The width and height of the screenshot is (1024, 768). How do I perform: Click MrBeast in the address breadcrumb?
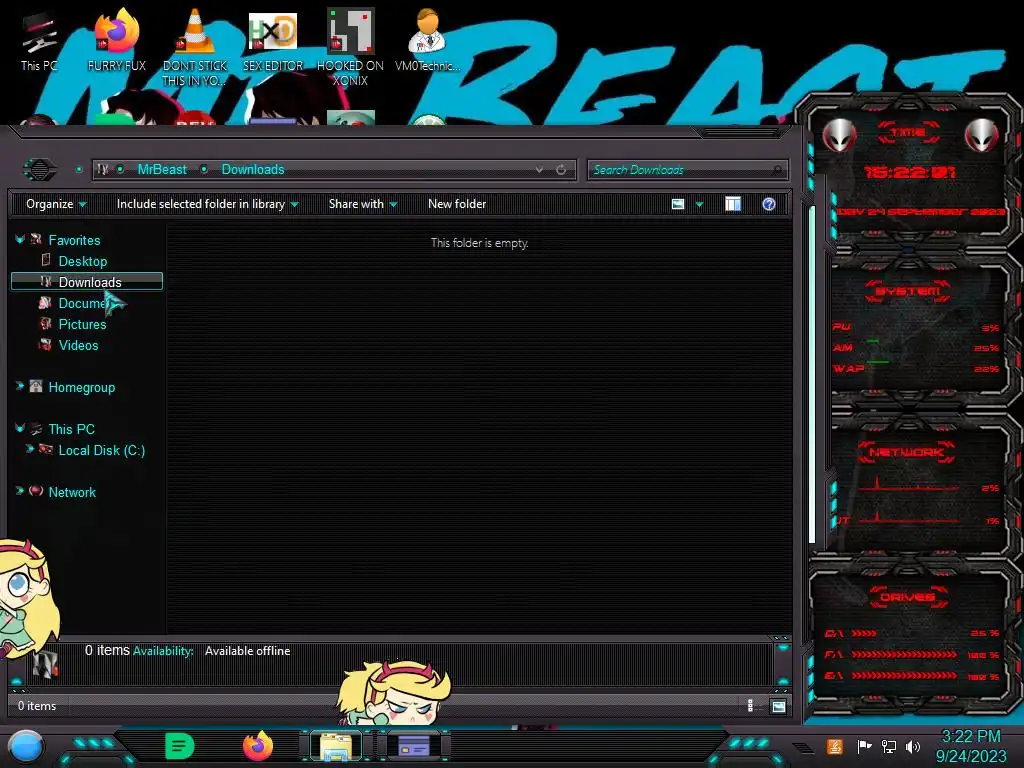coord(162,170)
